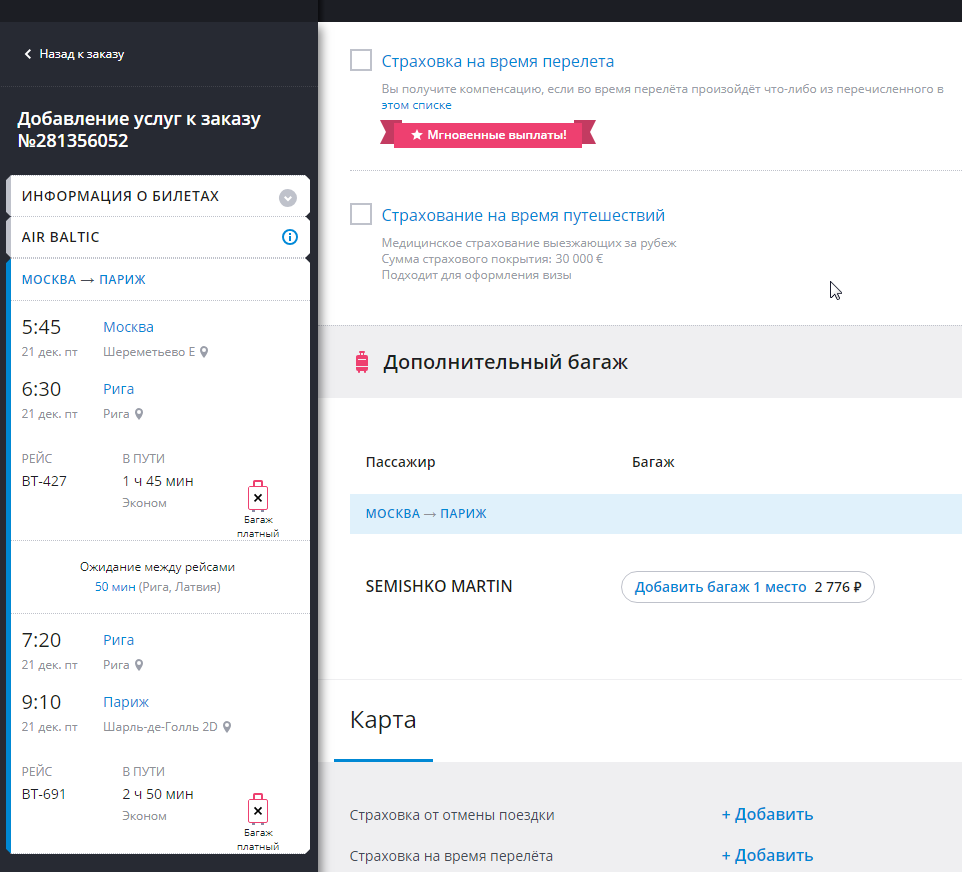Add Страховка на время перелёта to cart
The width and height of the screenshot is (962, 872).
[x=767, y=856]
